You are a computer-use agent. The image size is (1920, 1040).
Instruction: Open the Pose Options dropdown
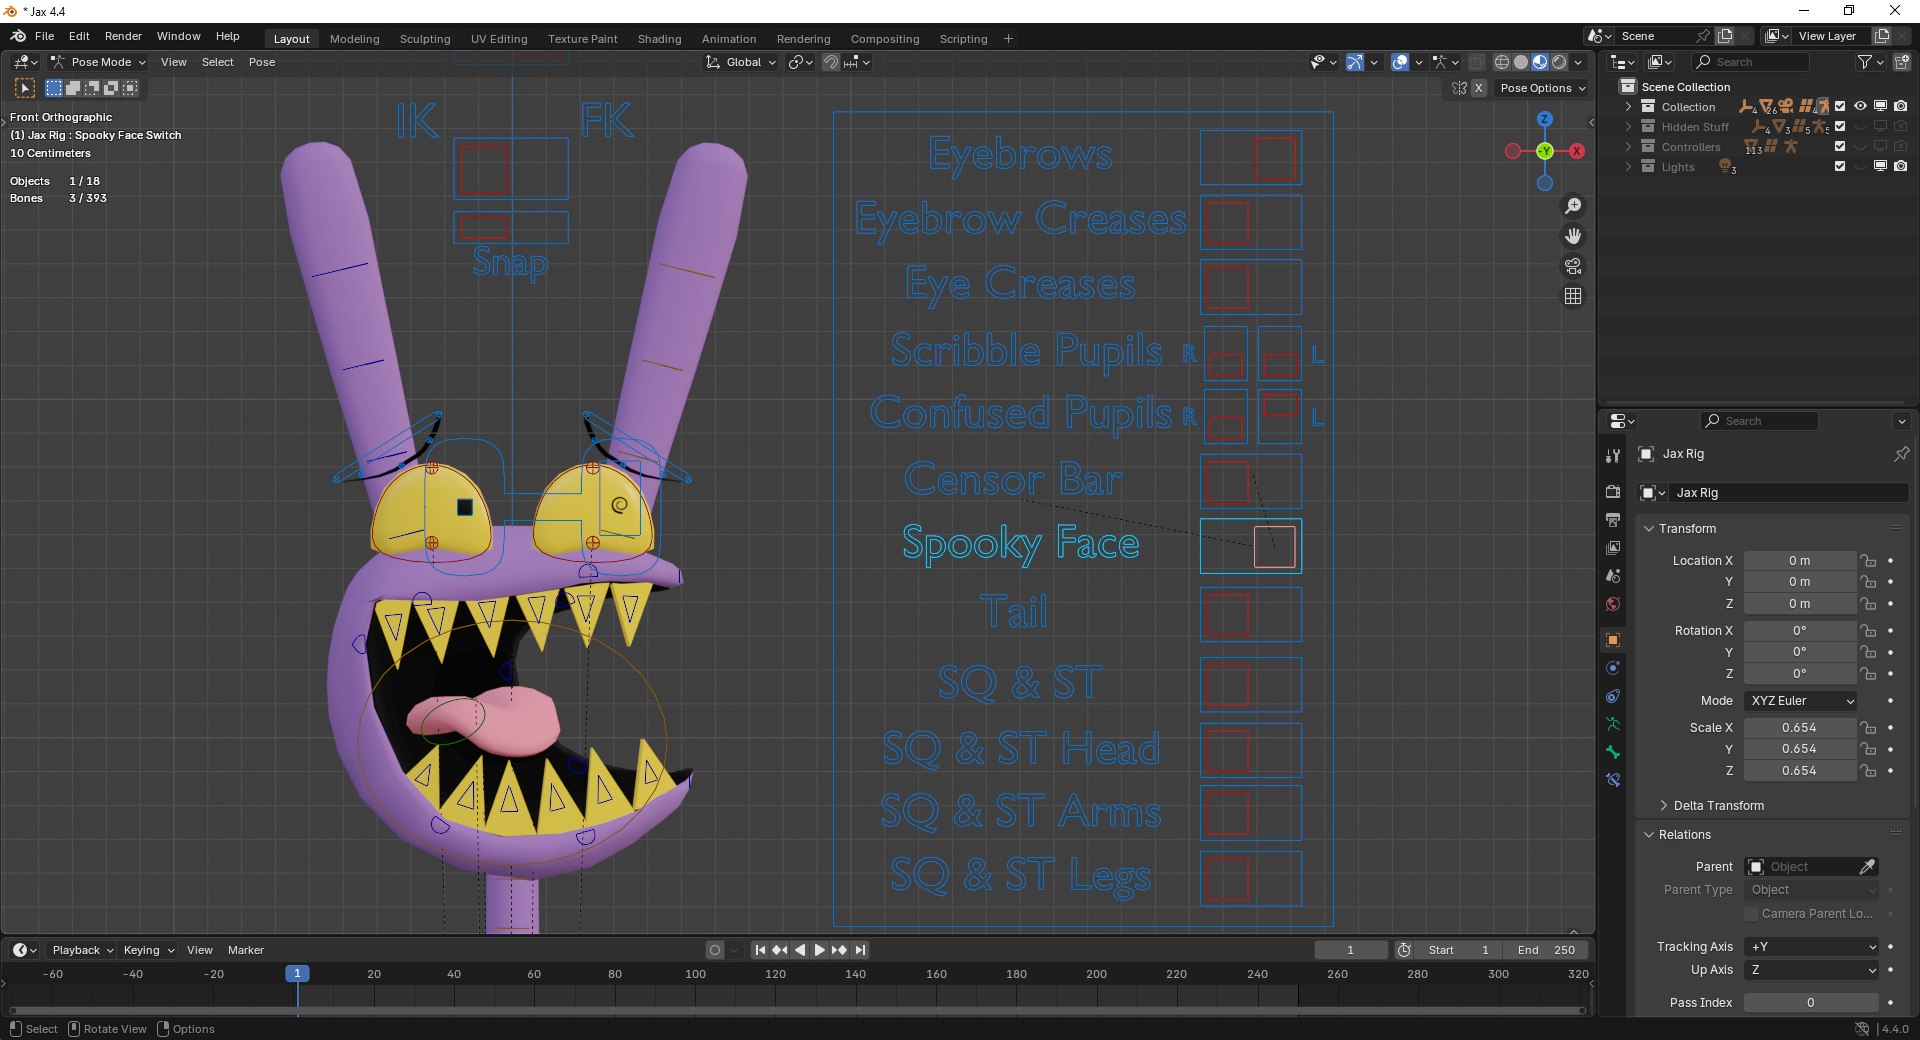click(1542, 88)
